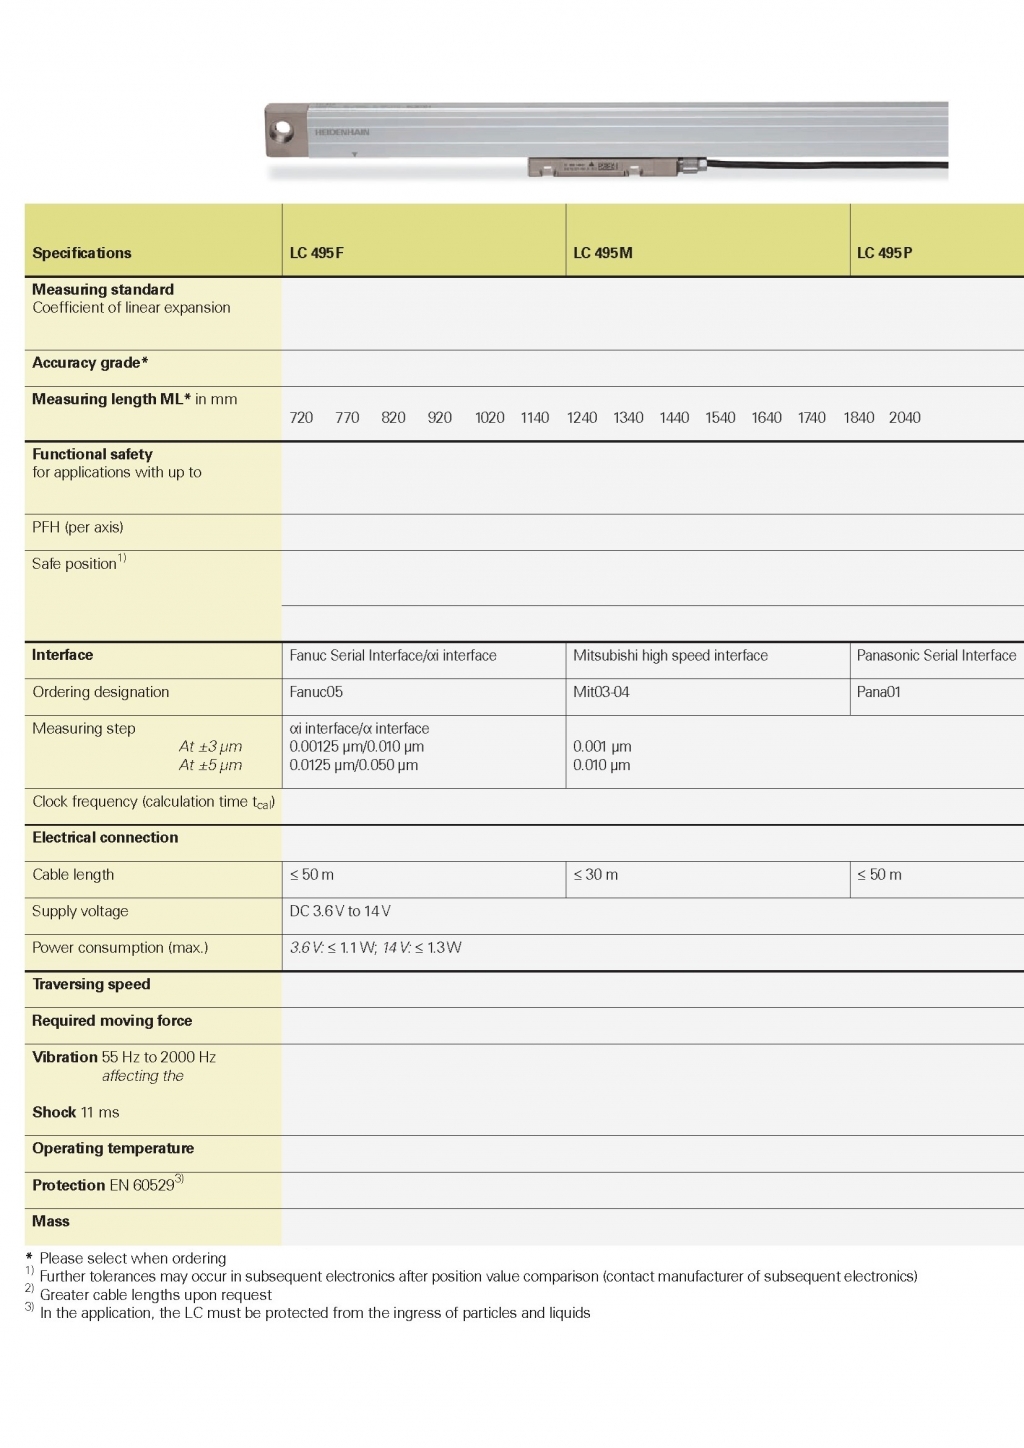Screen dimensions: 1024x1448
Task: Click the 'Supply voltage' row label
Action: (x=80, y=911)
